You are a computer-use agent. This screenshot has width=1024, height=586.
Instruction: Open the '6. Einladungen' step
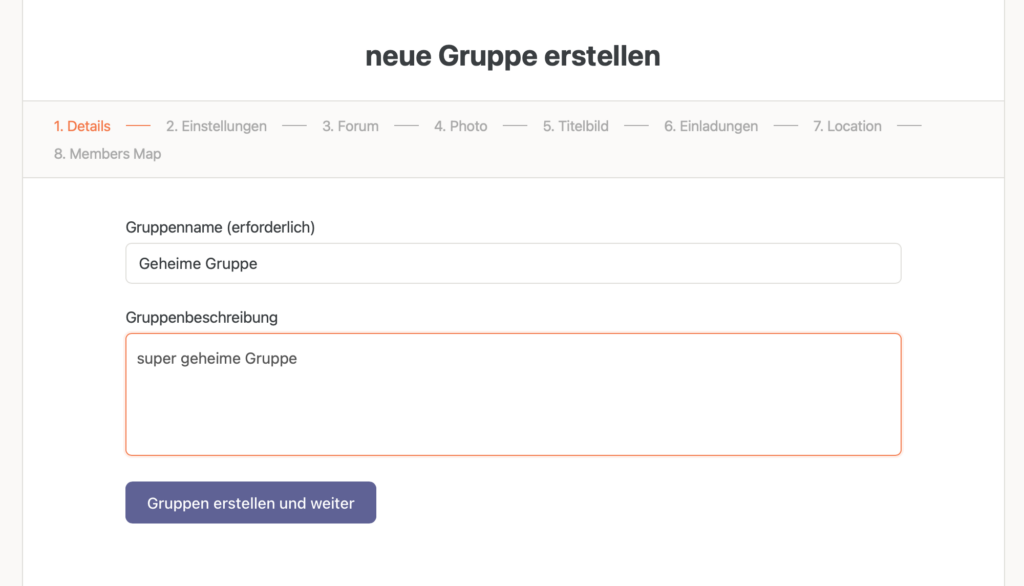[x=710, y=126]
